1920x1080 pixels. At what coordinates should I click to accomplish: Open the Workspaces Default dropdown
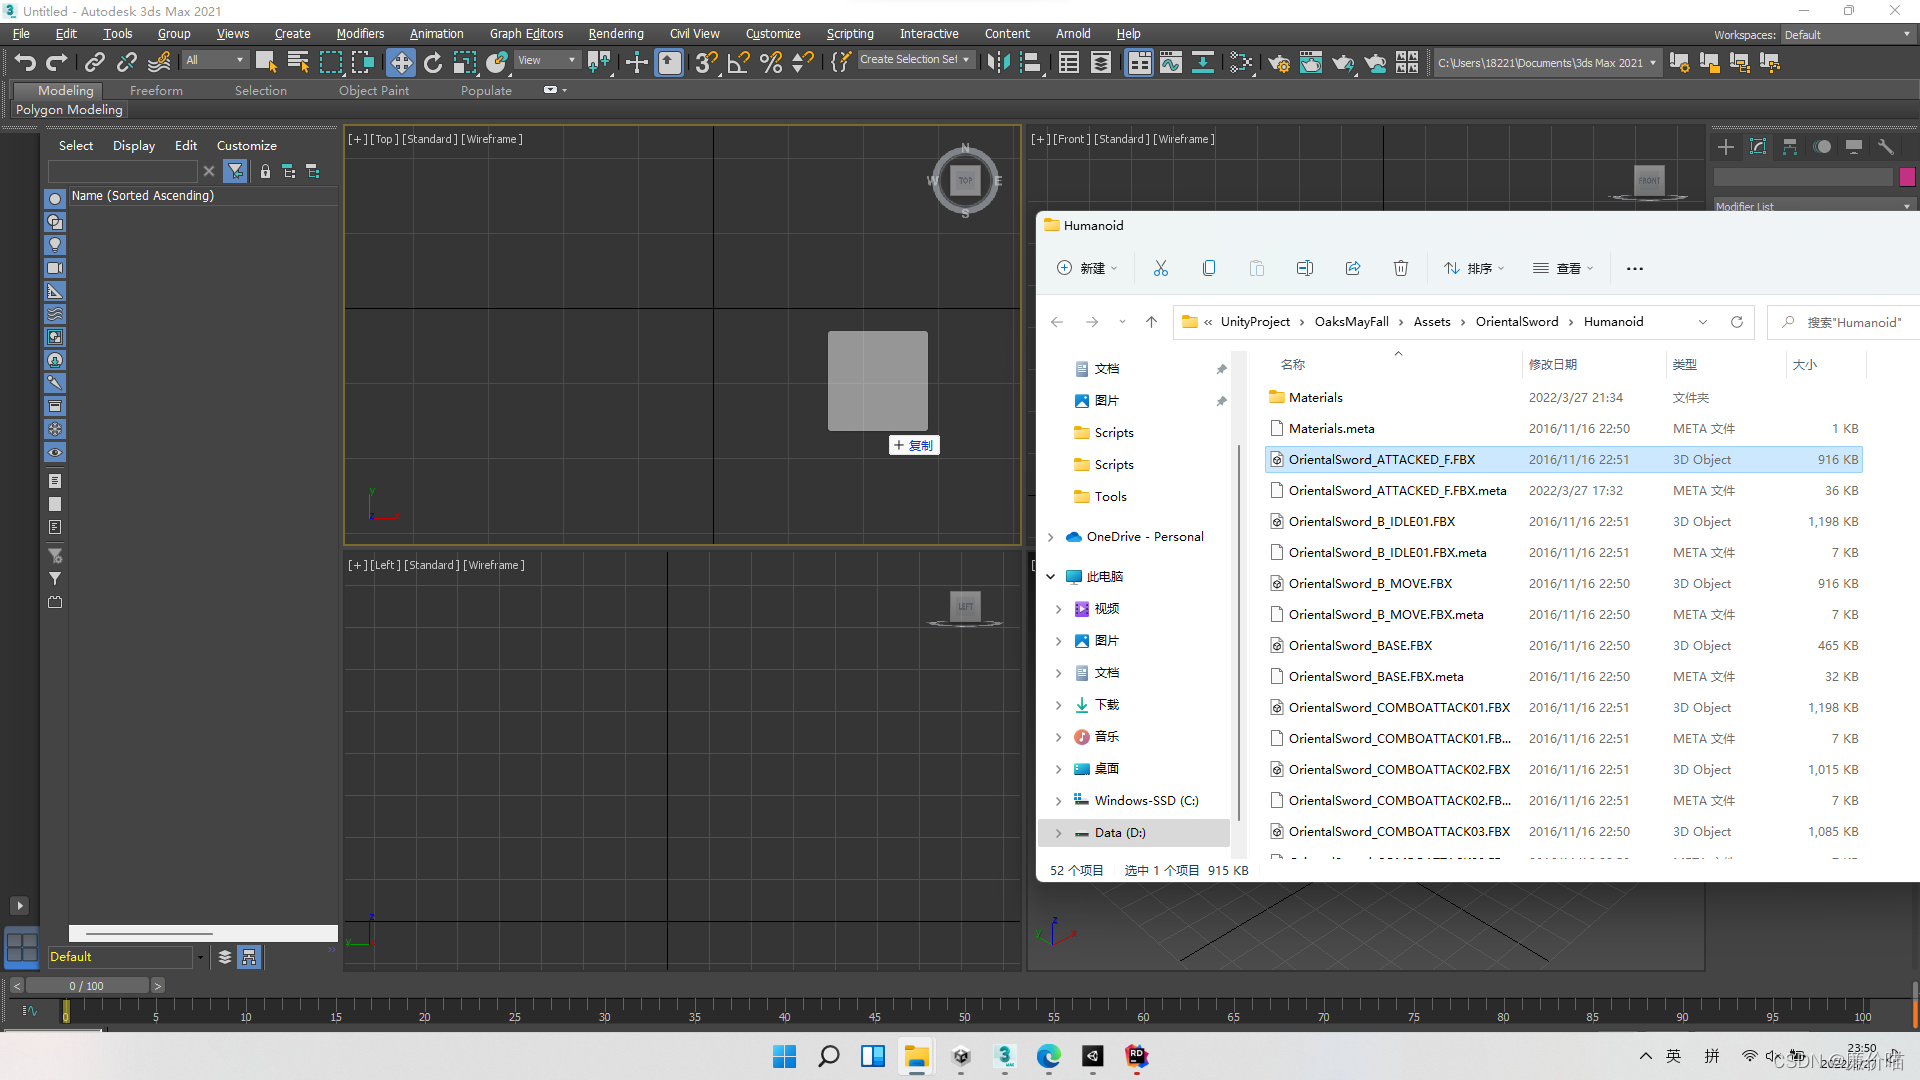[1847, 34]
